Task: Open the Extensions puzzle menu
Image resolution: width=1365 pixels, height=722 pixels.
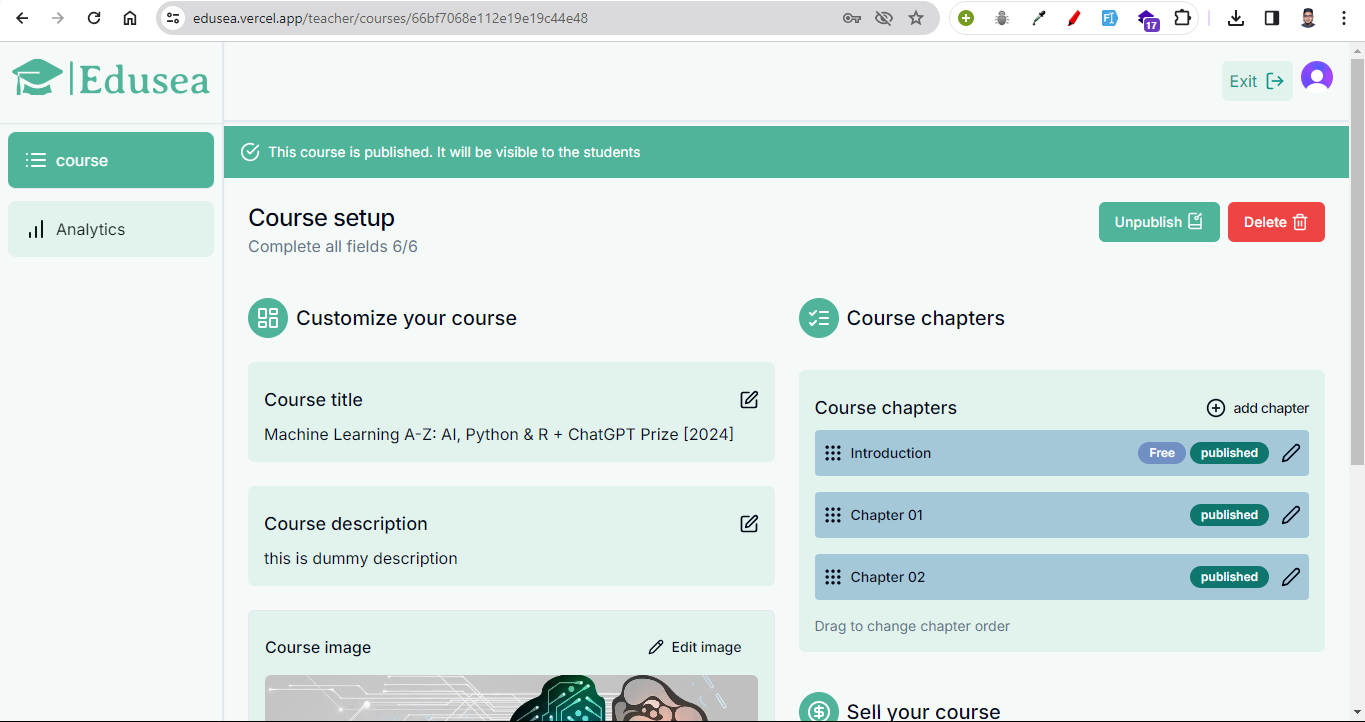Action: [x=1182, y=18]
